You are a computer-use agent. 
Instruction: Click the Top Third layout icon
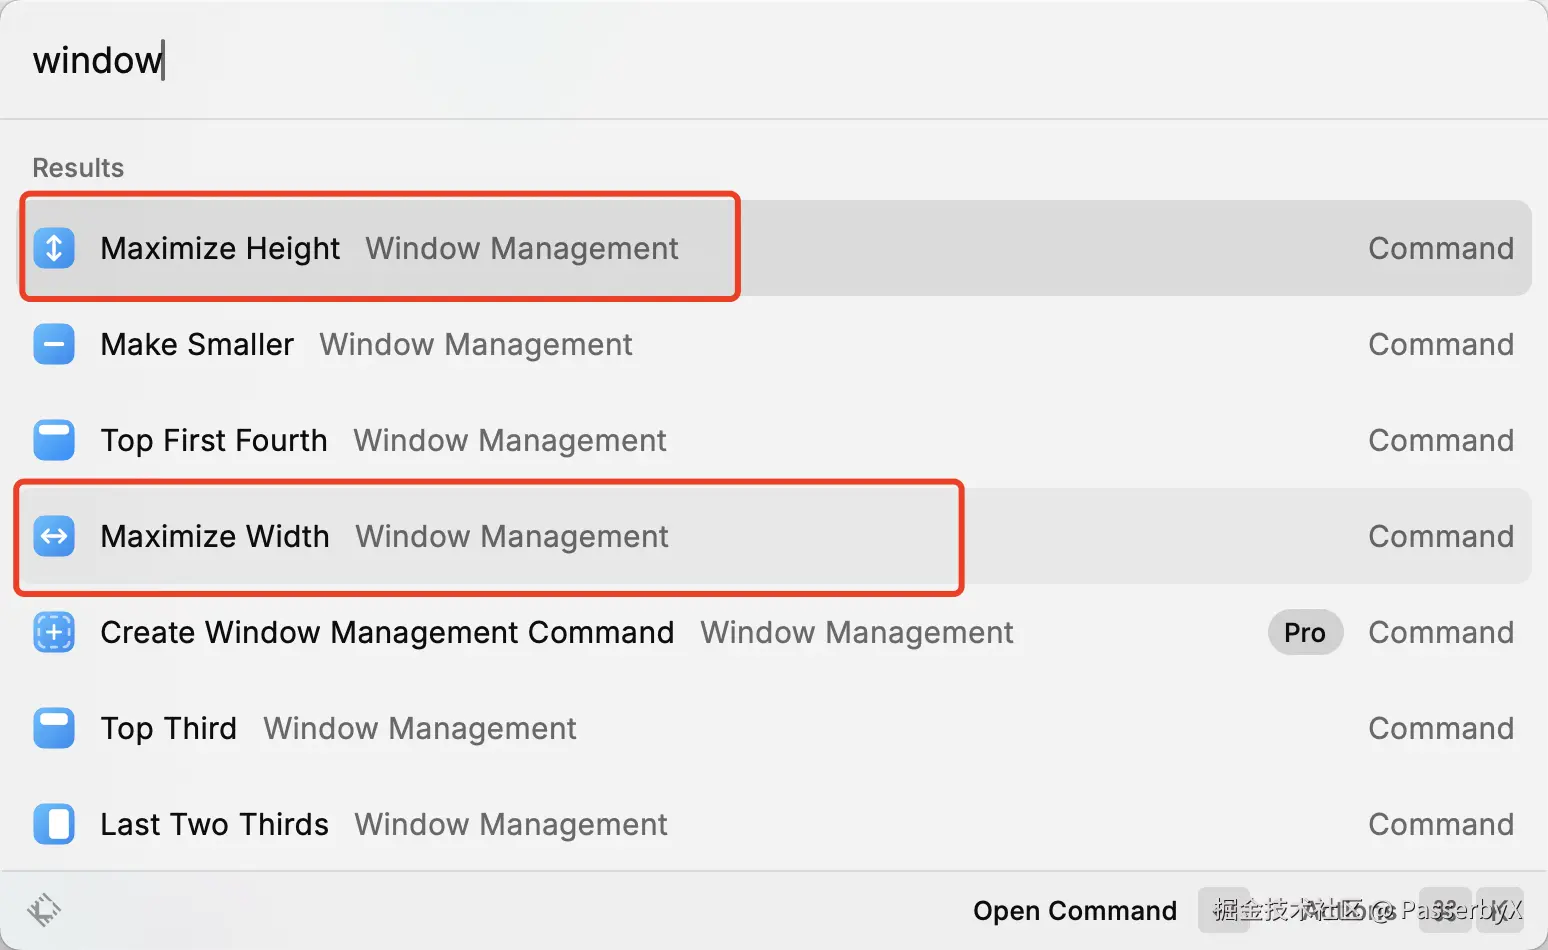[54, 728]
